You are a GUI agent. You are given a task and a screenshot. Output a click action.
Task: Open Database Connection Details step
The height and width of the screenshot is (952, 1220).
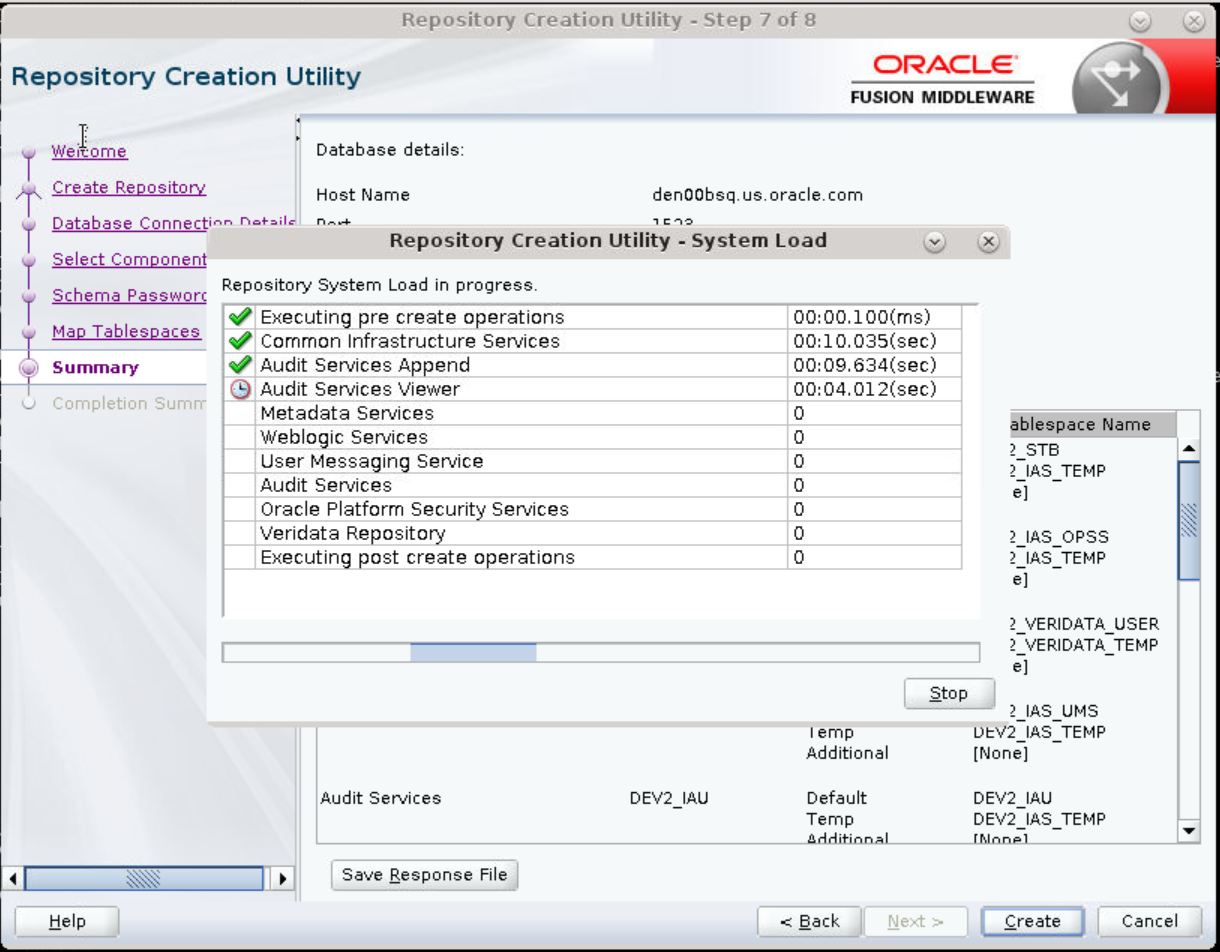coord(173,223)
